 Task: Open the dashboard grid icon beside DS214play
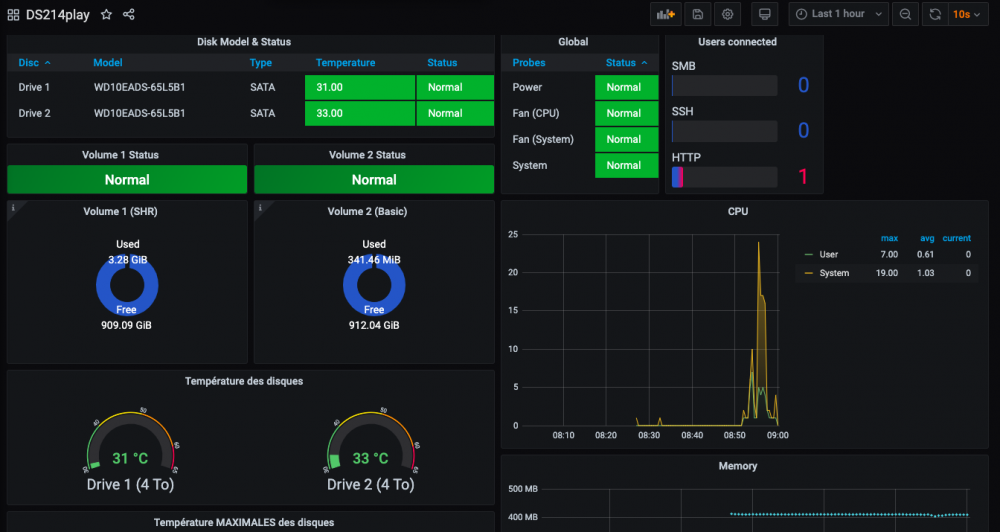(x=14, y=15)
